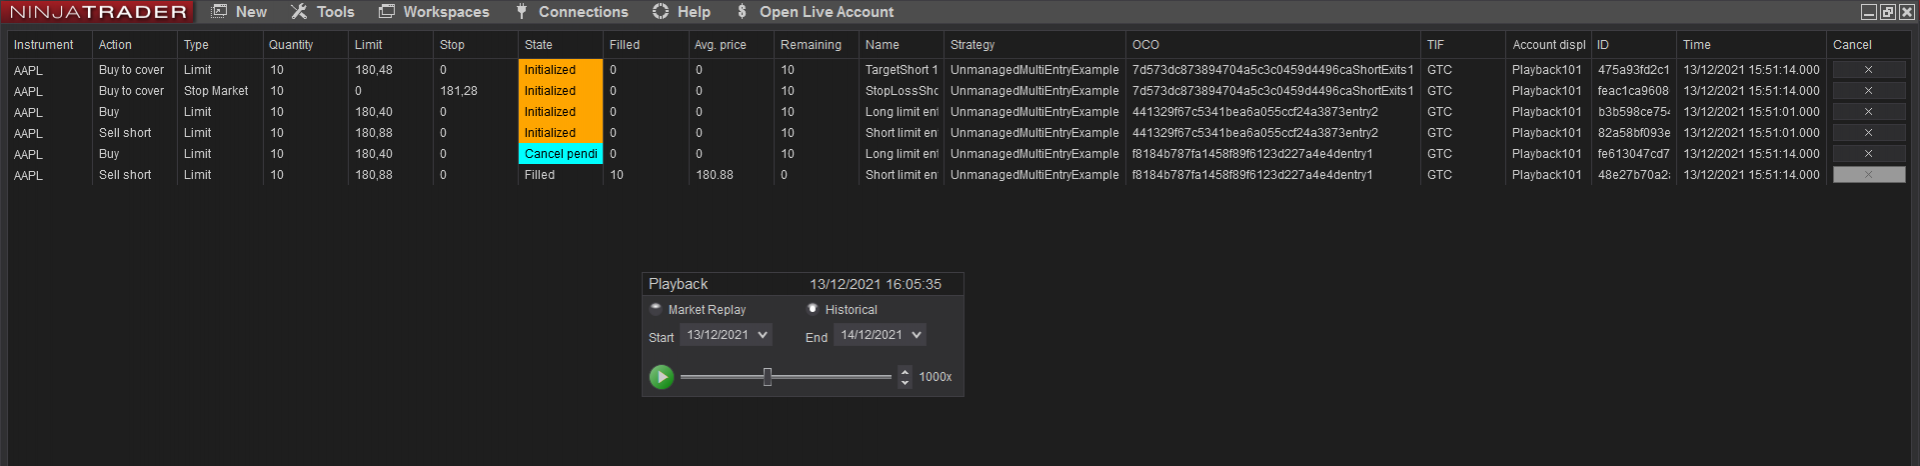
Task: Click disabled cancel button of filled order
Action: [1868, 175]
